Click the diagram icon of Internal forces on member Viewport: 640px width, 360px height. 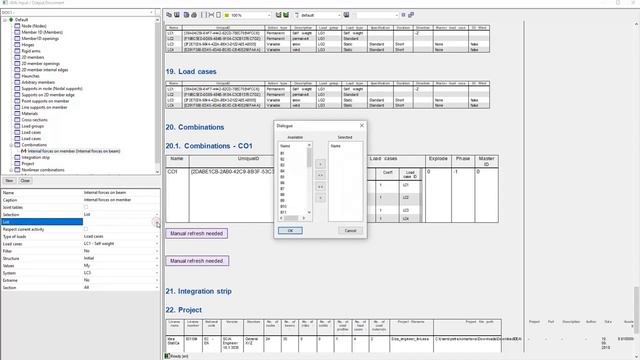click(x=24, y=151)
